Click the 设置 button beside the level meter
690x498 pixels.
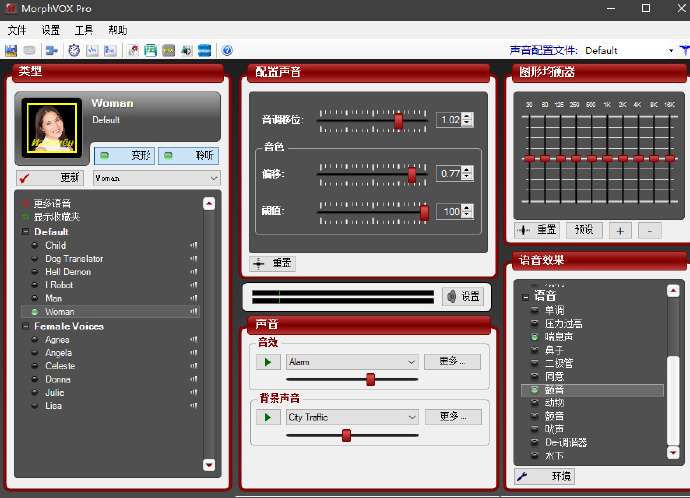pos(463,297)
